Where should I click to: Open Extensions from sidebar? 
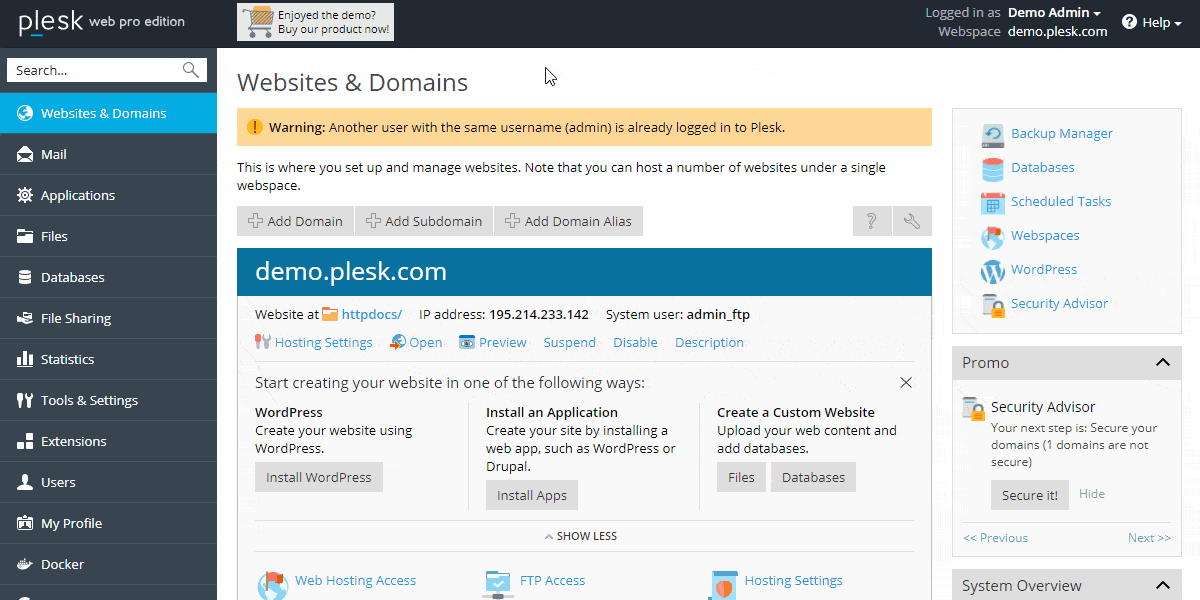tap(108, 441)
